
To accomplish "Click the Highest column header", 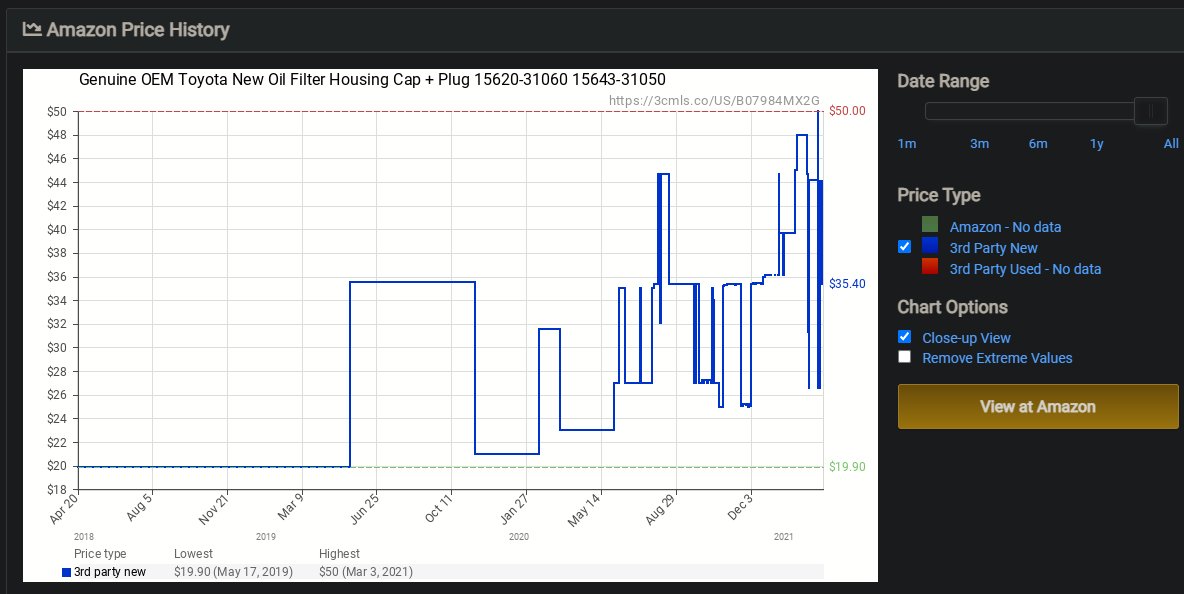I will point(340,554).
